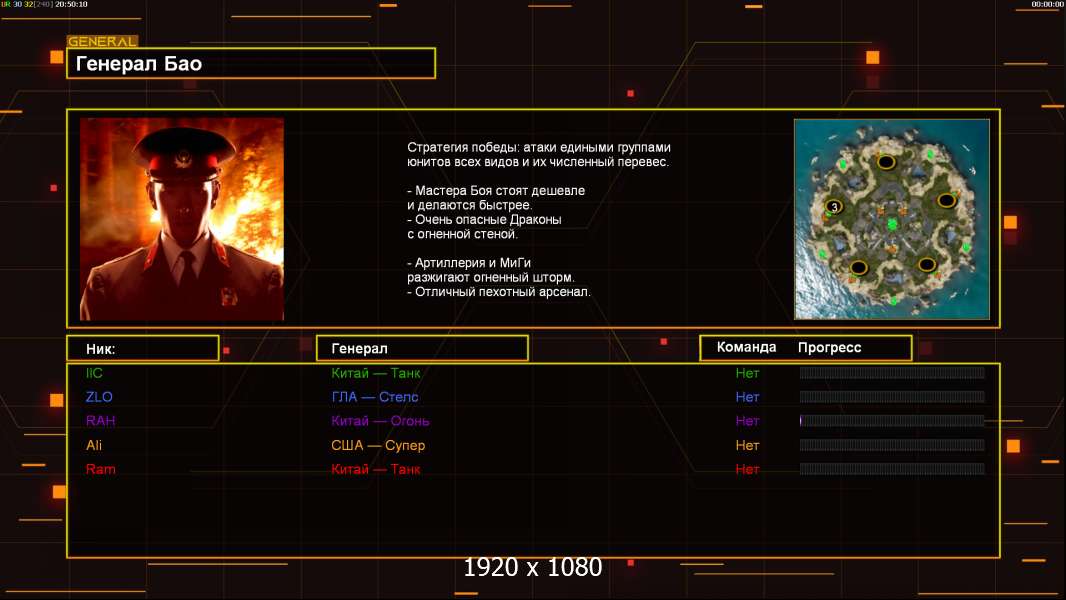Click start position marker numbered 3 on map
Image resolution: width=1066 pixels, height=600 pixels.
[833, 207]
